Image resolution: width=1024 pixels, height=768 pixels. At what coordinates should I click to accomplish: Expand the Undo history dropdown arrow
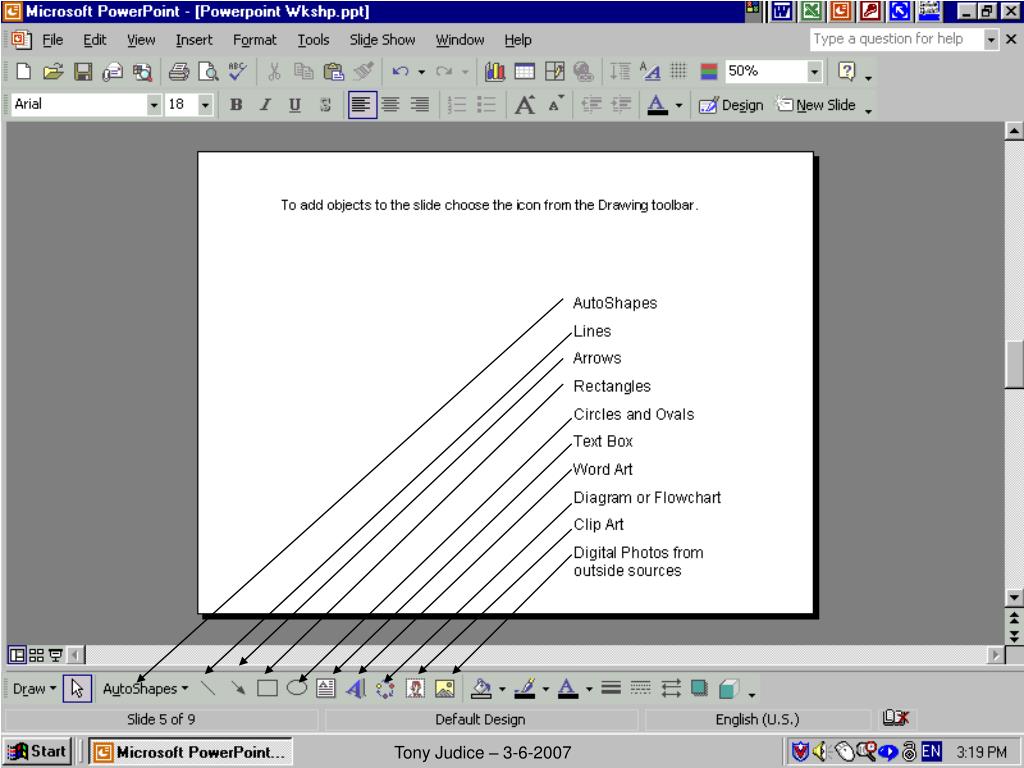pyautogui.click(x=421, y=72)
